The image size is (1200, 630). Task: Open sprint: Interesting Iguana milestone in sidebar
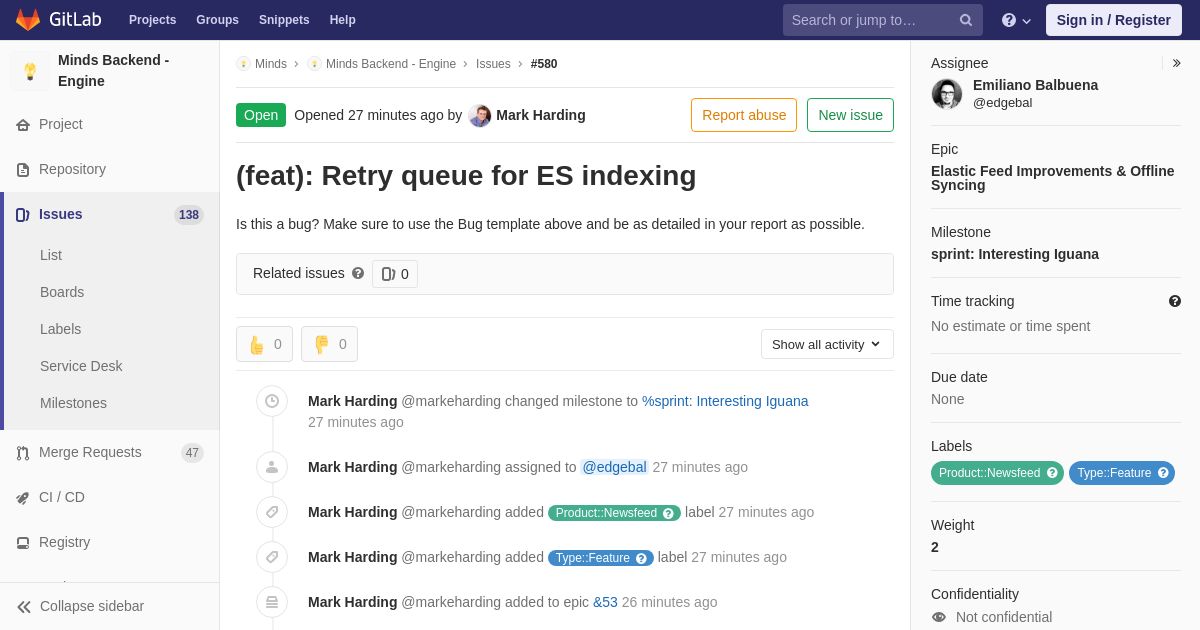click(1015, 254)
